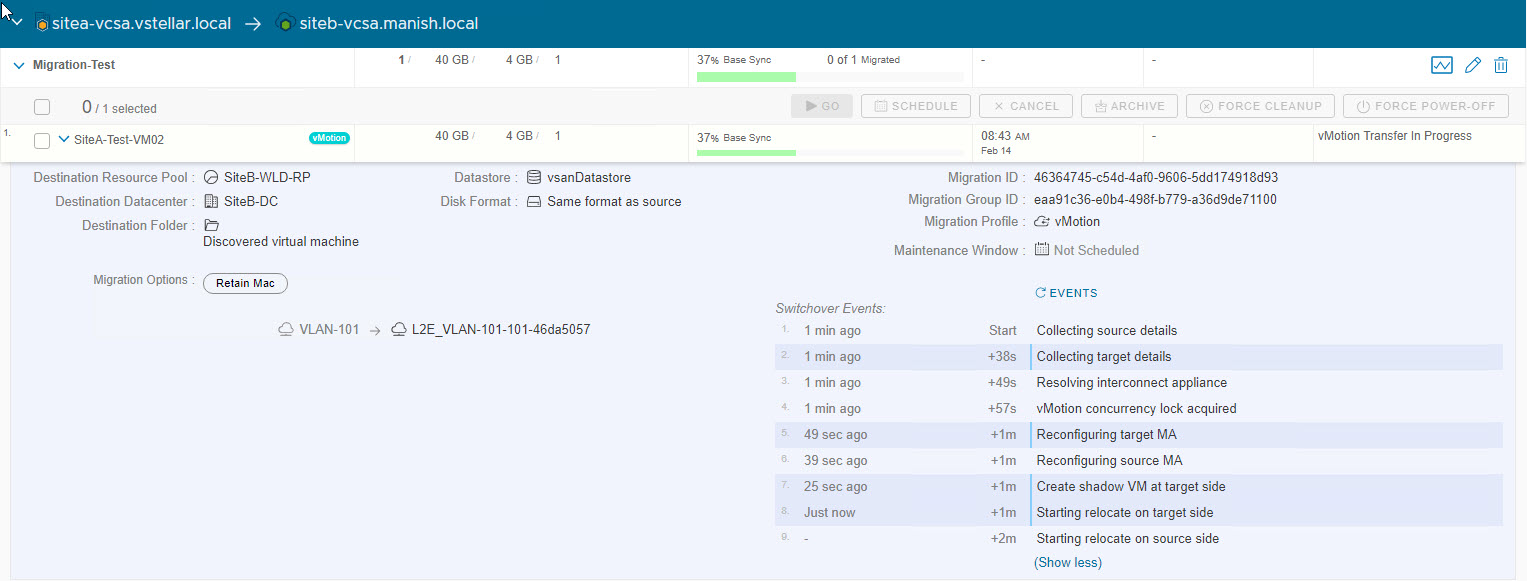This screenshot has height=581, width=1527.
Task: Toggle the select-all checkbox in the header
Action: click(42, 107)
